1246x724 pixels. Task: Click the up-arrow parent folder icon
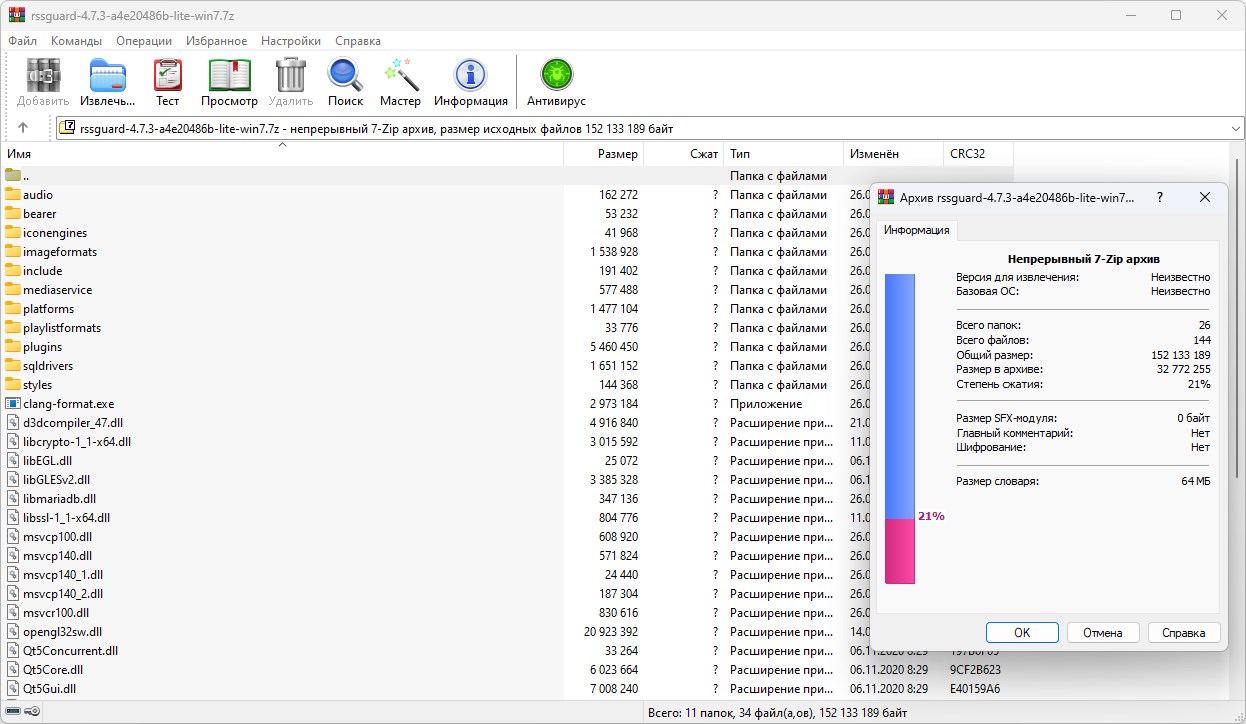tap(23, 128)
